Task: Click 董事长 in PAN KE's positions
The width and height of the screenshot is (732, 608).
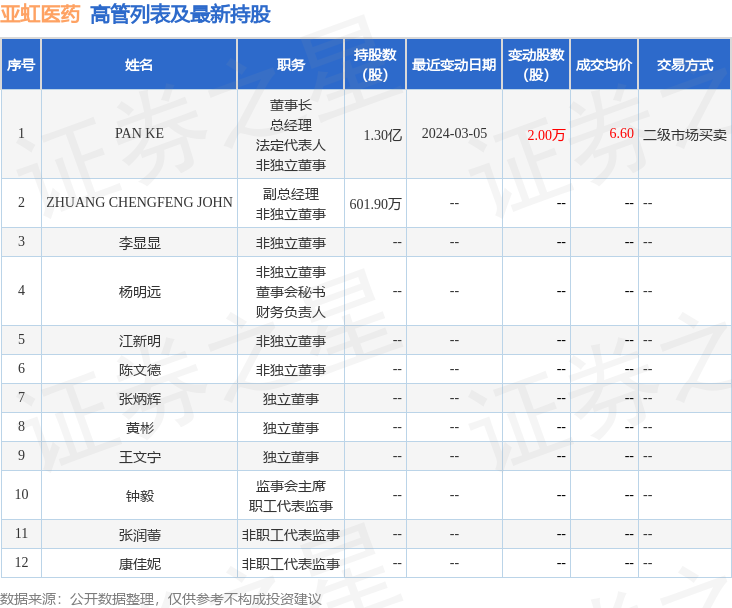Action: [x=290, y=105]
